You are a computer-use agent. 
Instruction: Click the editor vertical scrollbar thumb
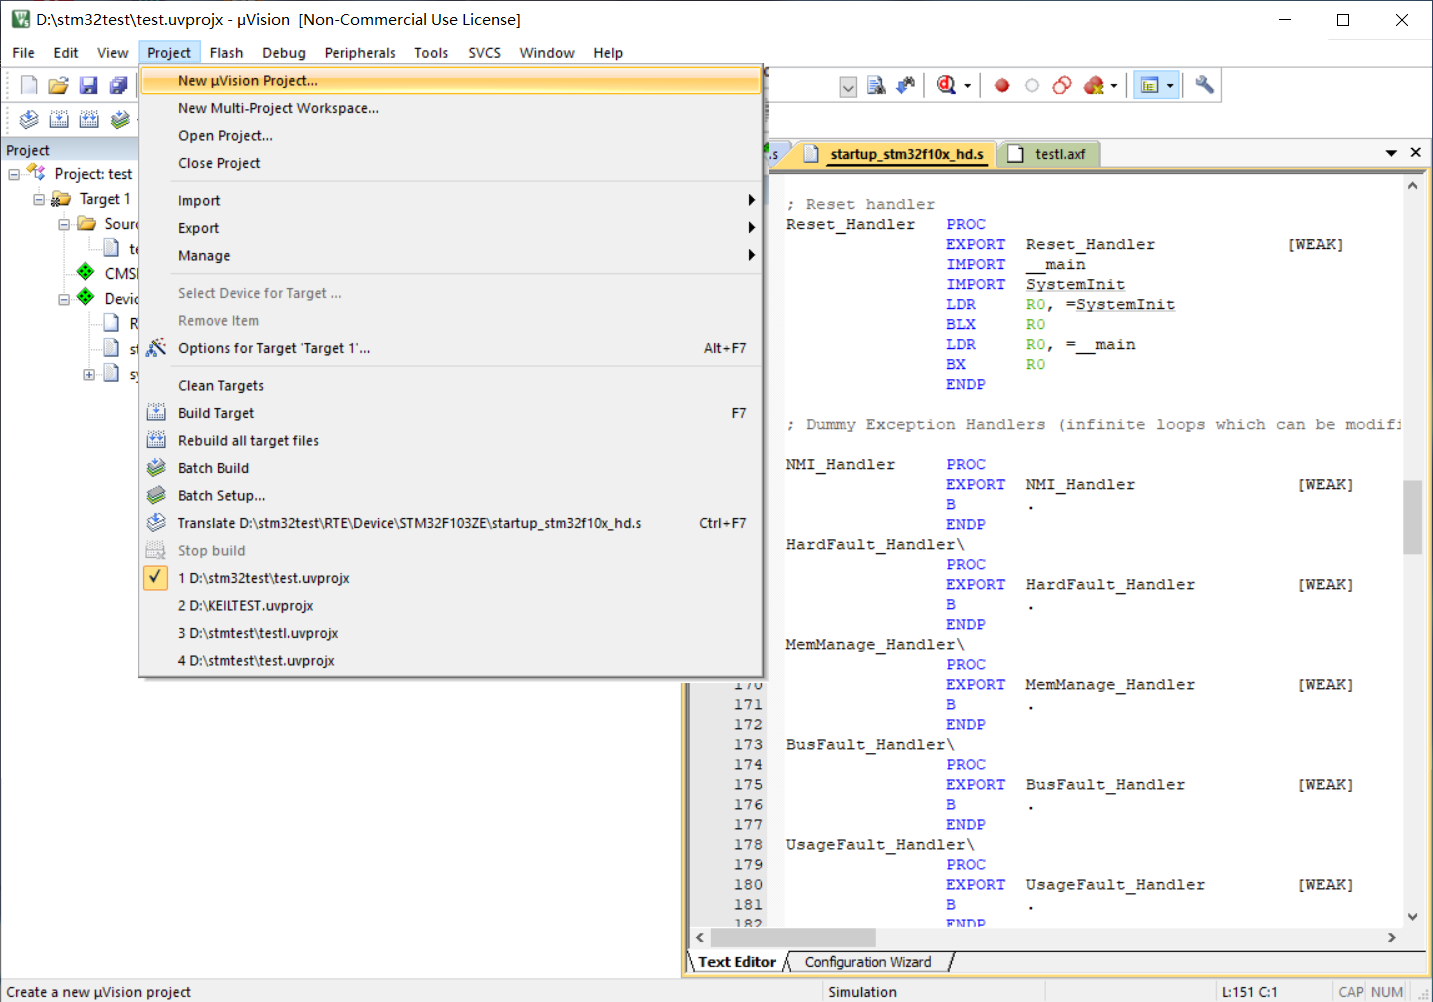coord(1412,517)
